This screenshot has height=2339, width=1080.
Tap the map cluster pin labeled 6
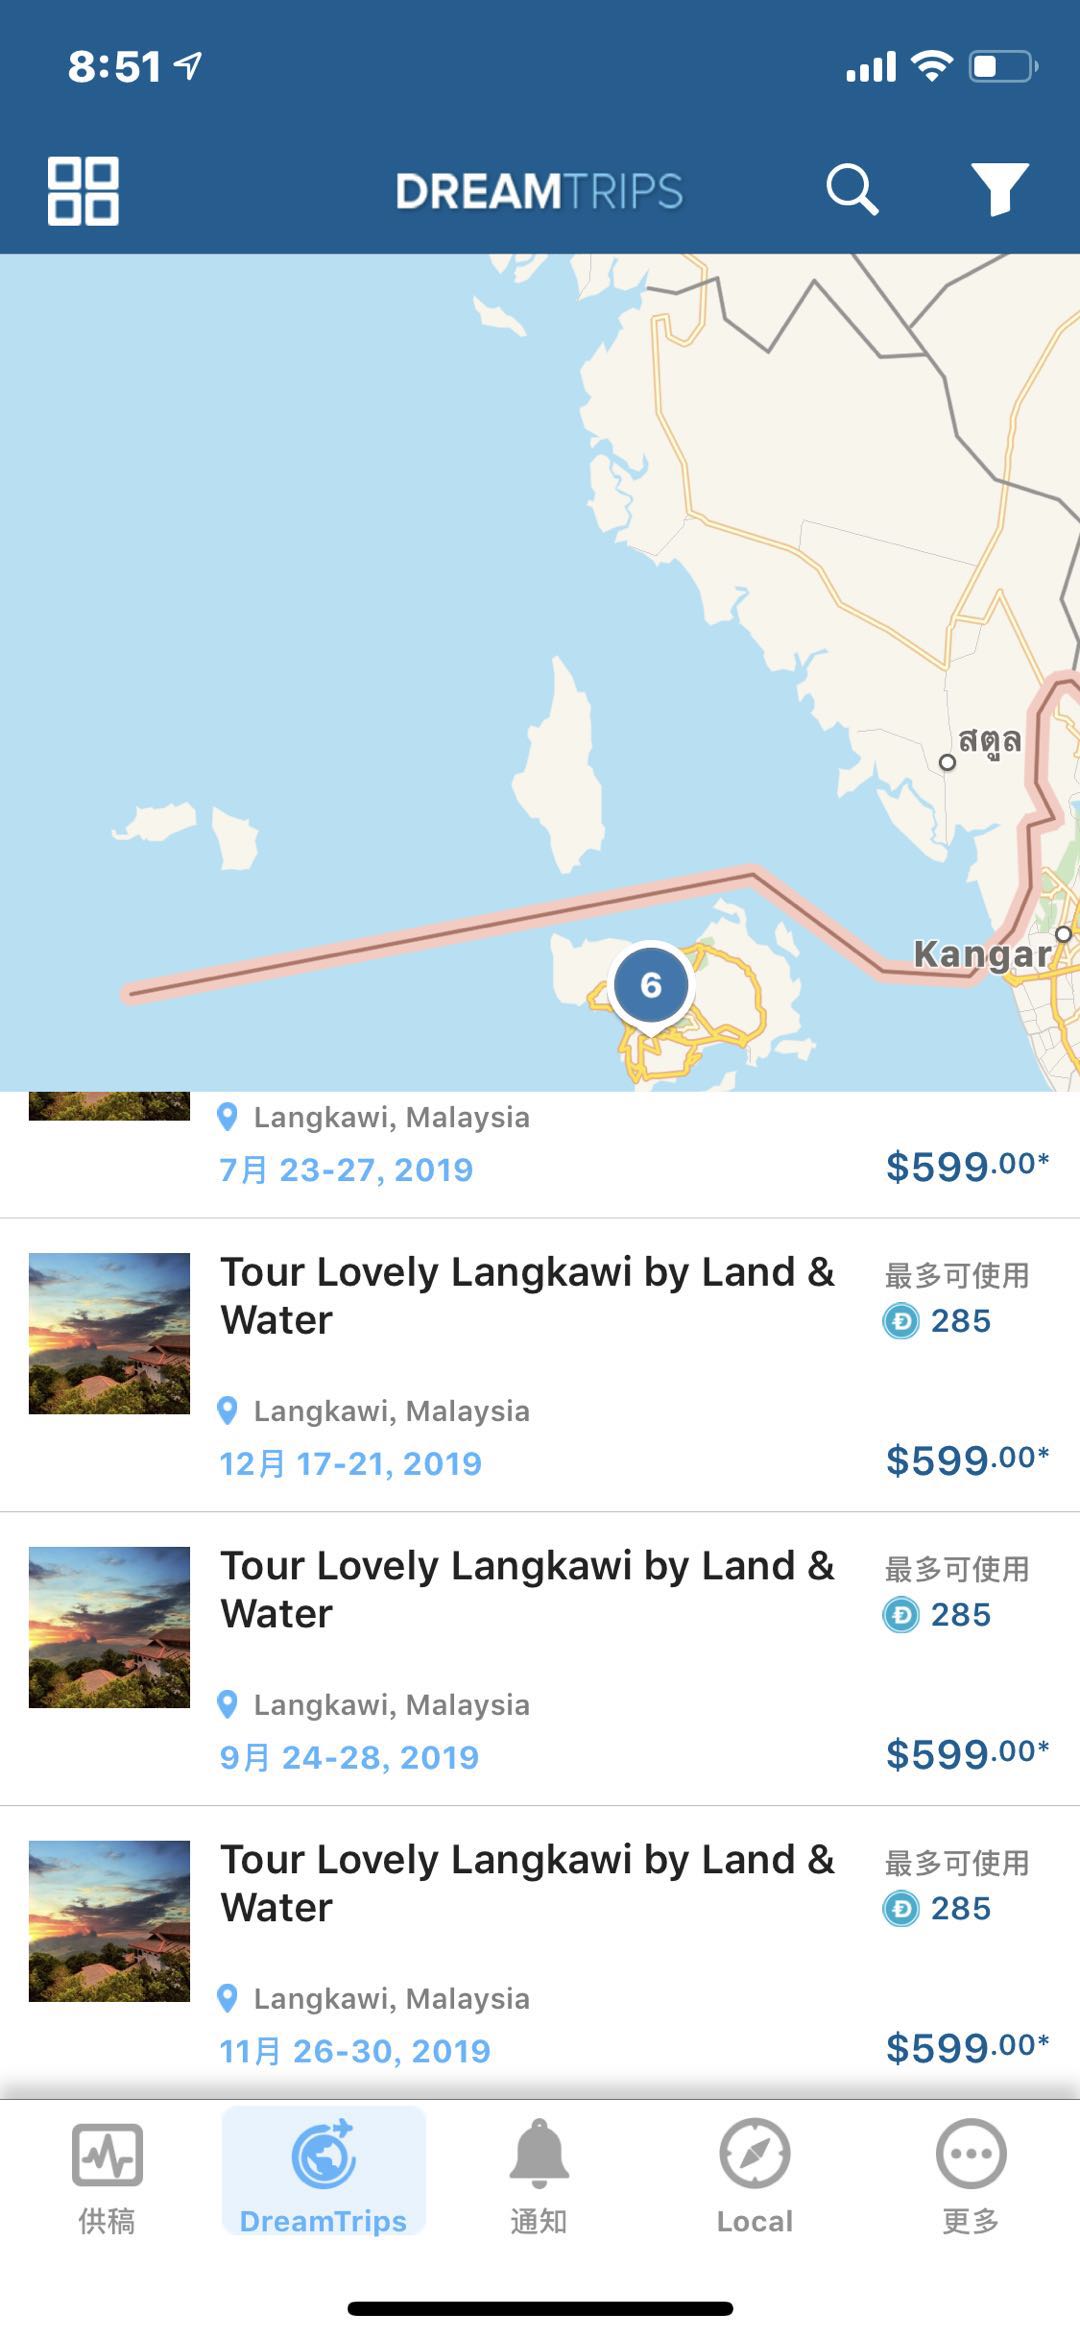pyautogui.click(x=651, y=986)
